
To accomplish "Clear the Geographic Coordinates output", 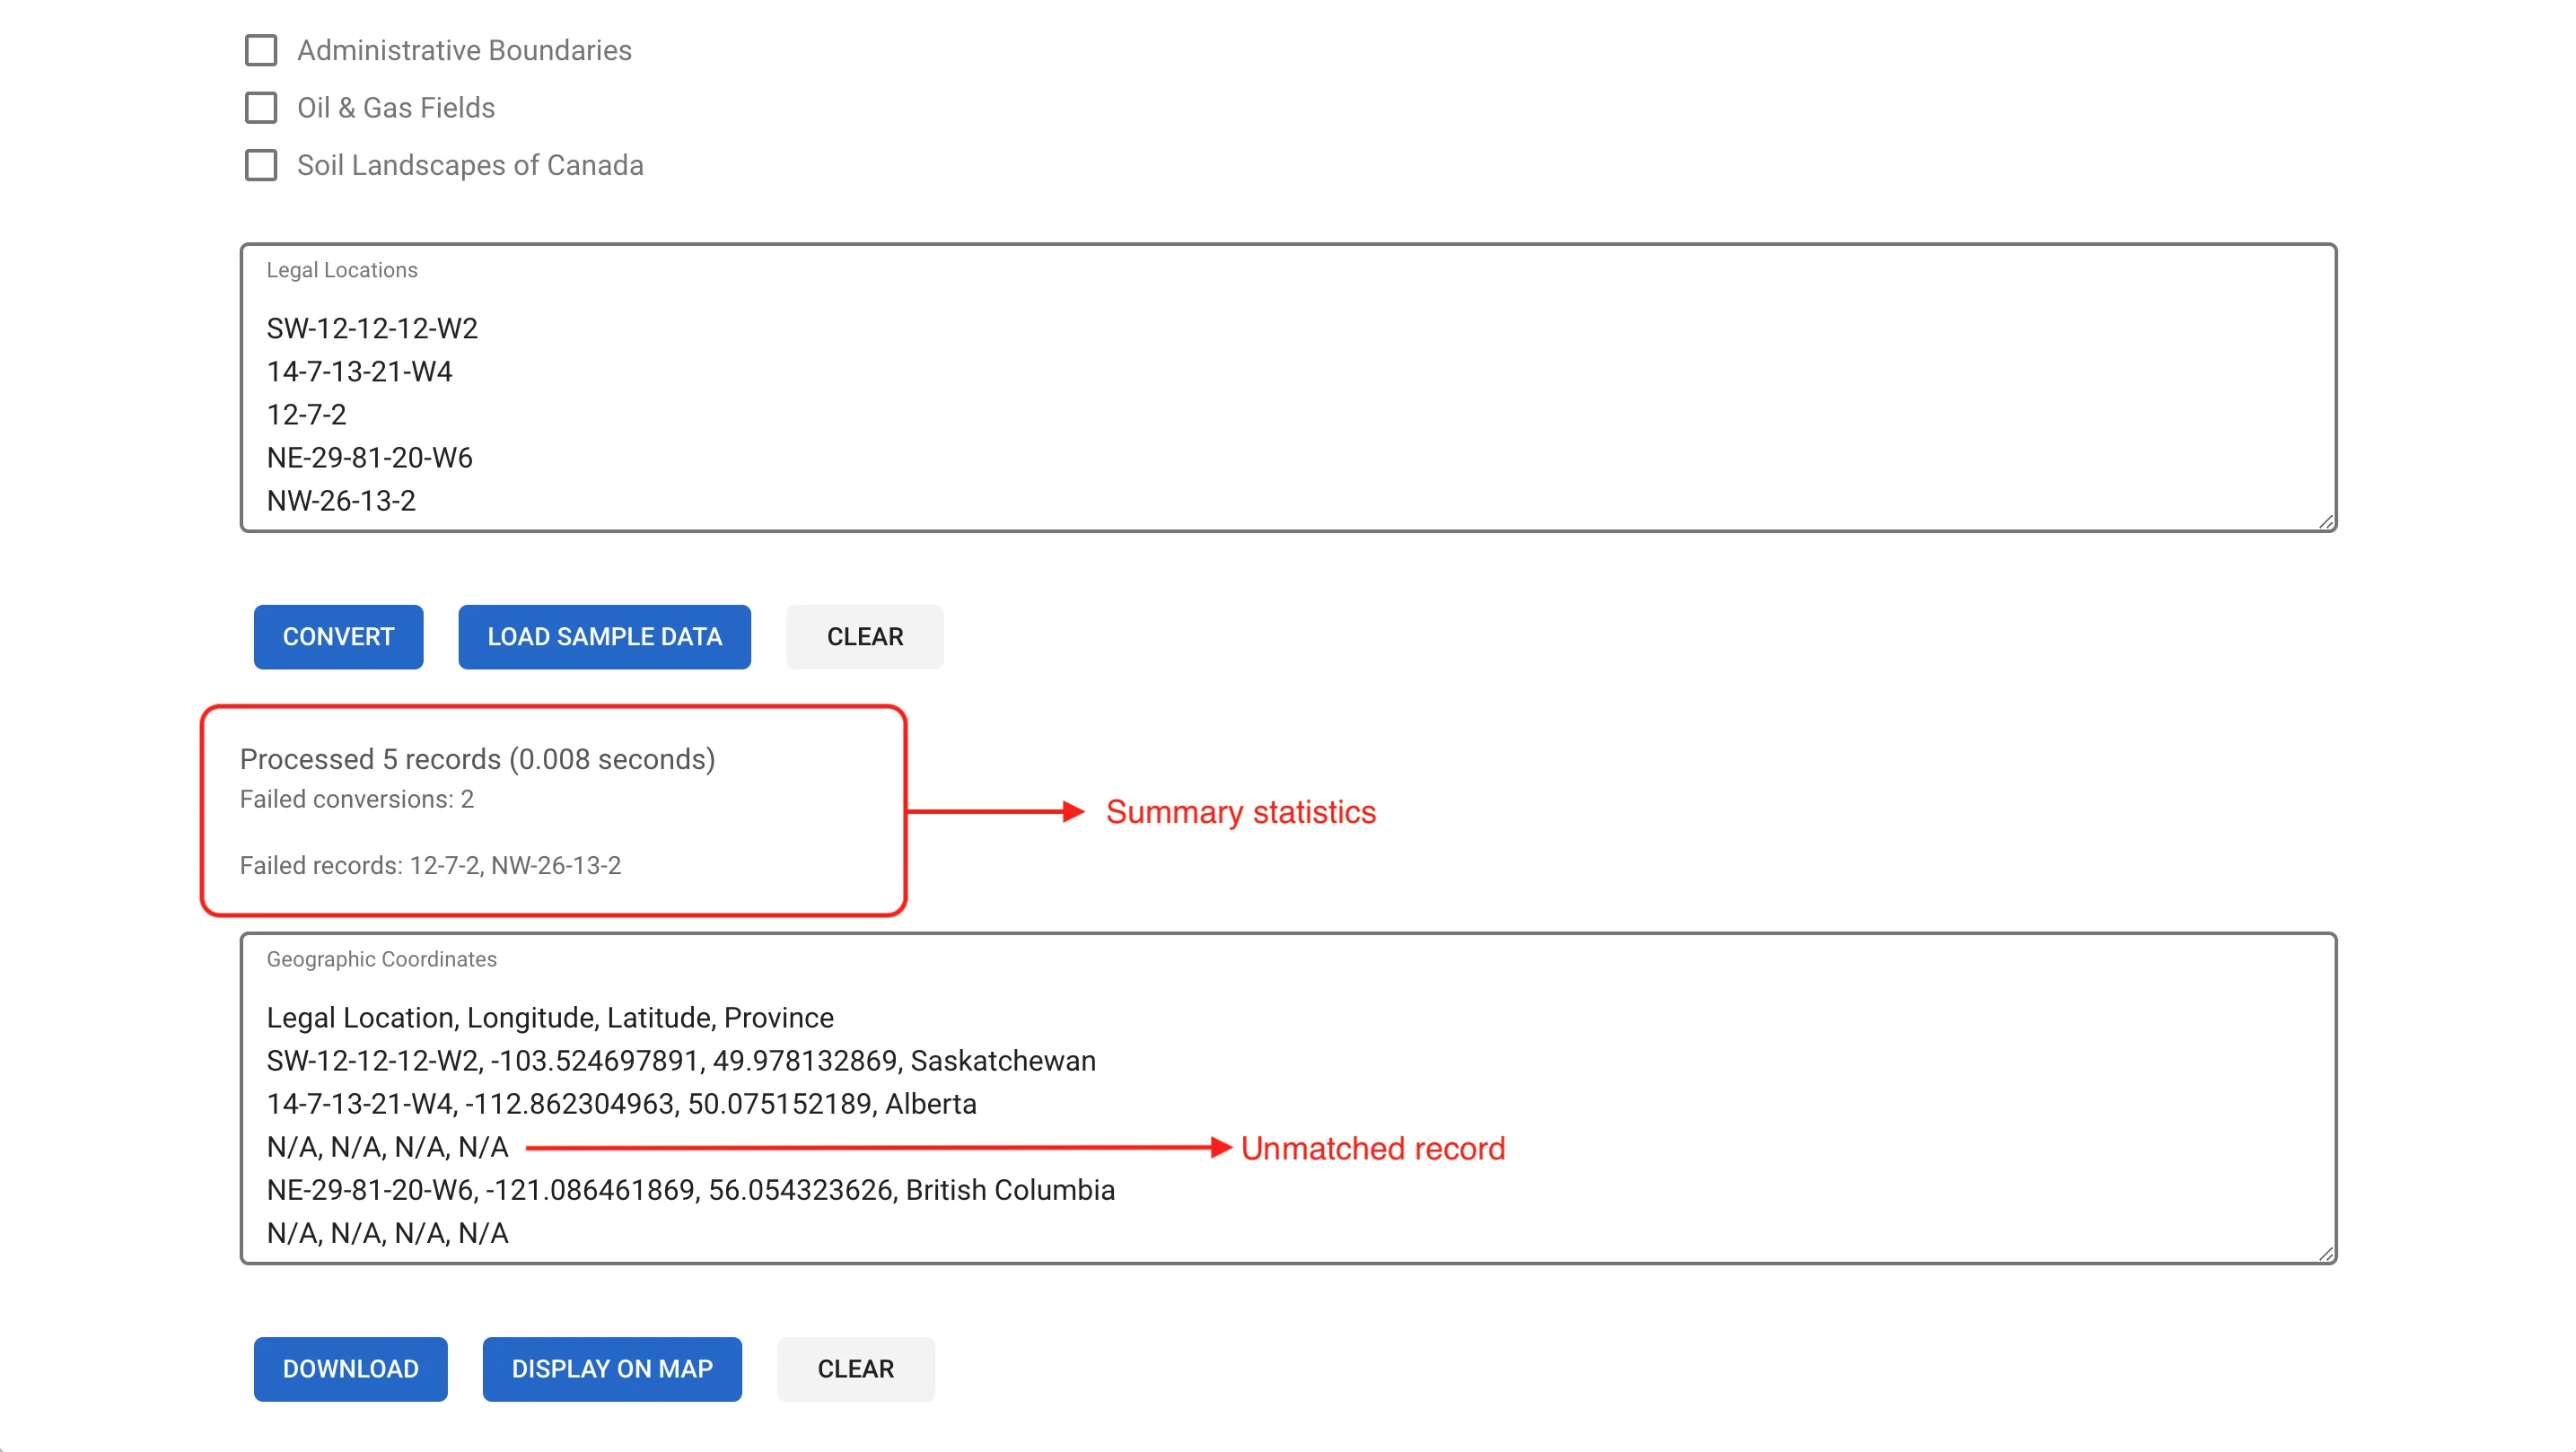I will (x=855, y=1369).
